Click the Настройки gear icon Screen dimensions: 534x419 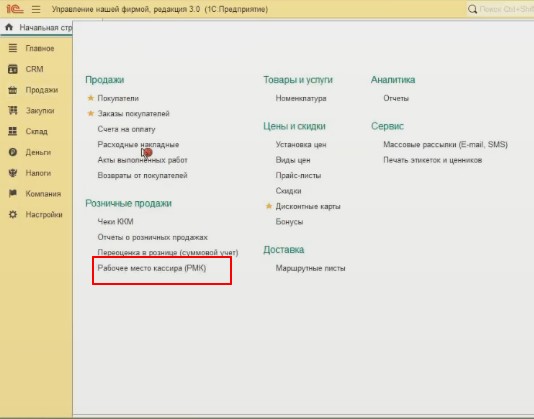[x=13, y=215]
